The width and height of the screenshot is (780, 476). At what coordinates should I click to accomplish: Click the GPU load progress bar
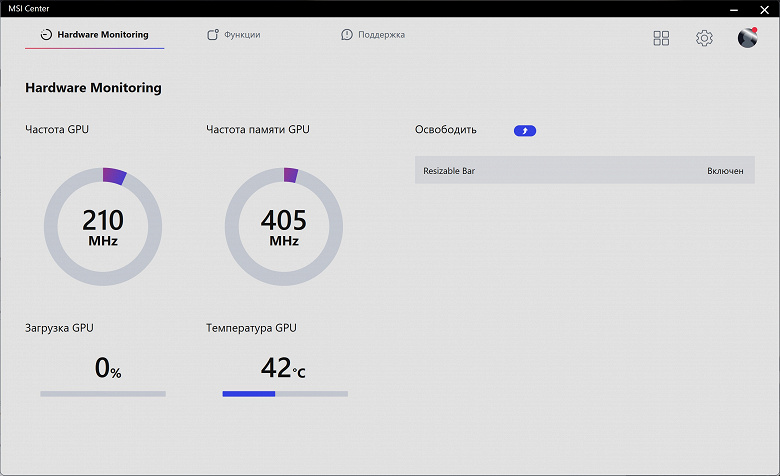pos(103,394)
